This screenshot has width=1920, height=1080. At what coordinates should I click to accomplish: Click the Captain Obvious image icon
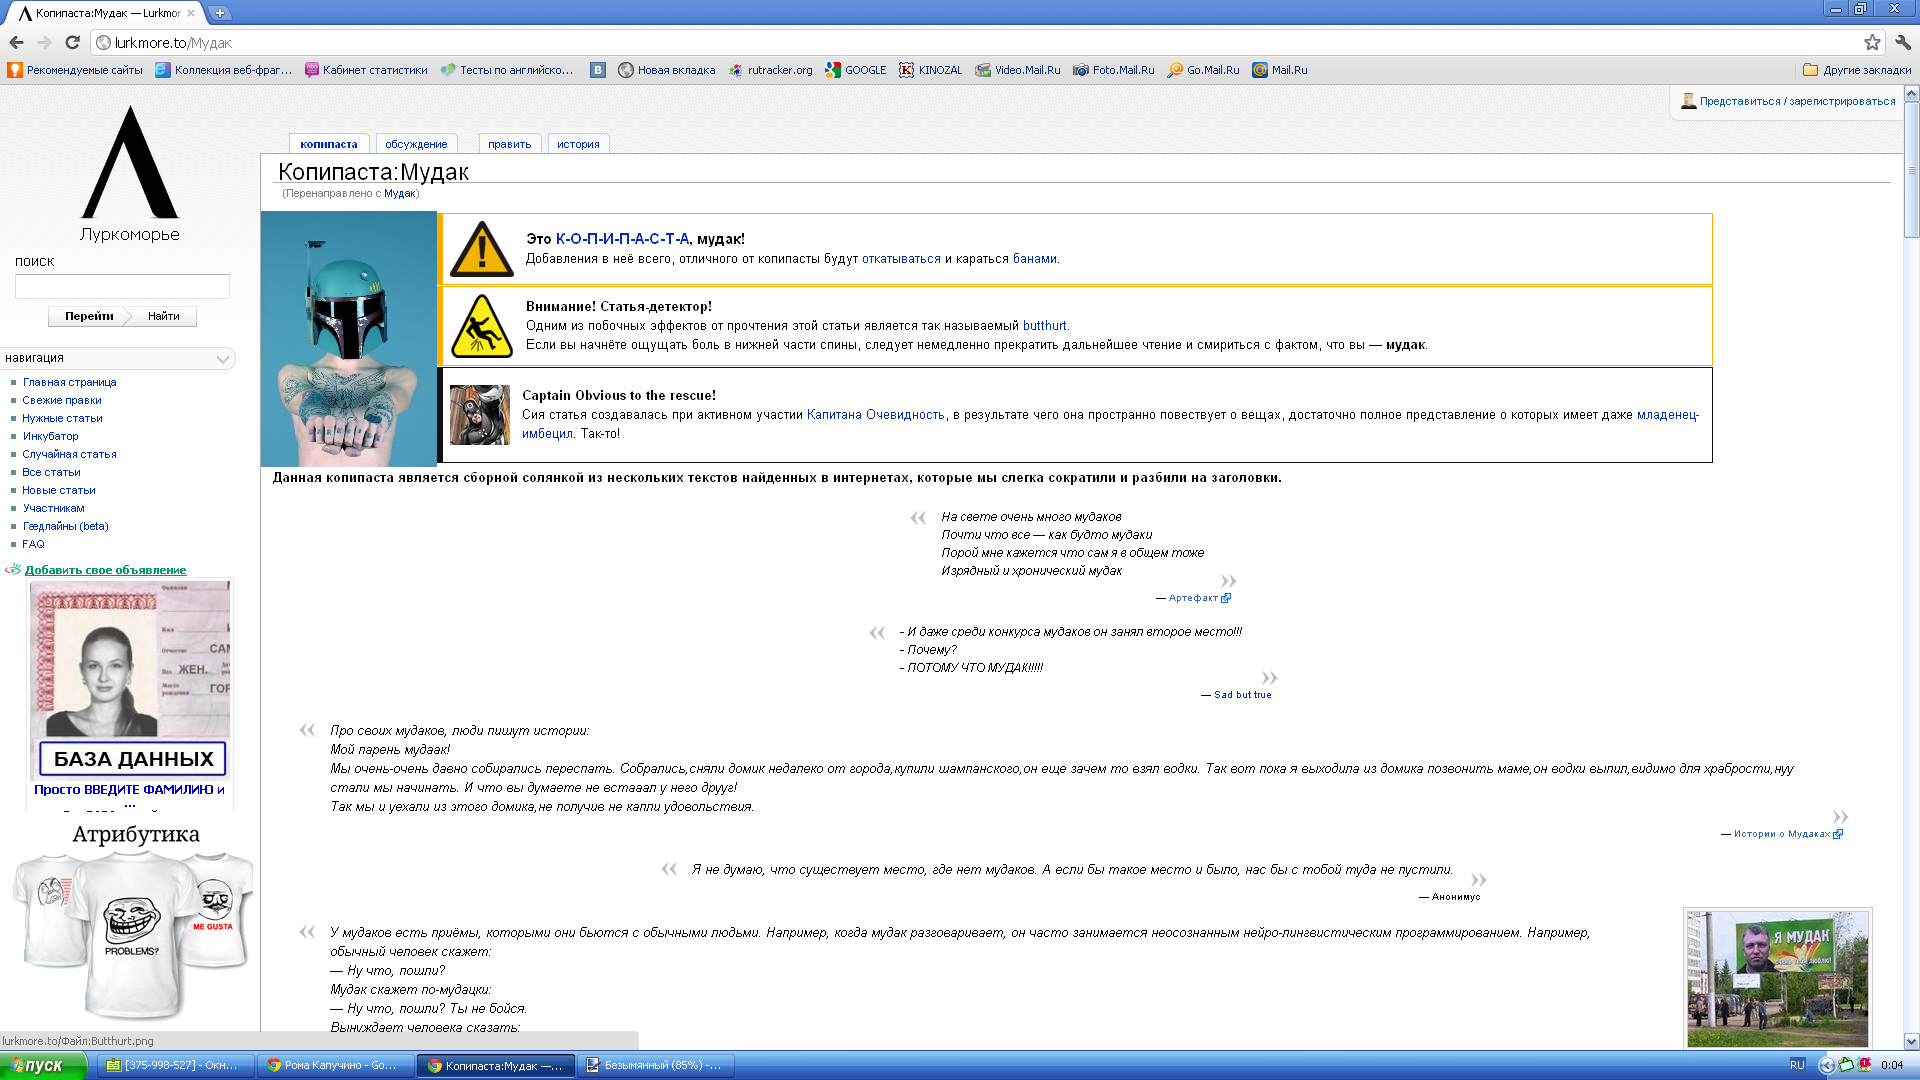pyautogui.click(x=480, y=415)
